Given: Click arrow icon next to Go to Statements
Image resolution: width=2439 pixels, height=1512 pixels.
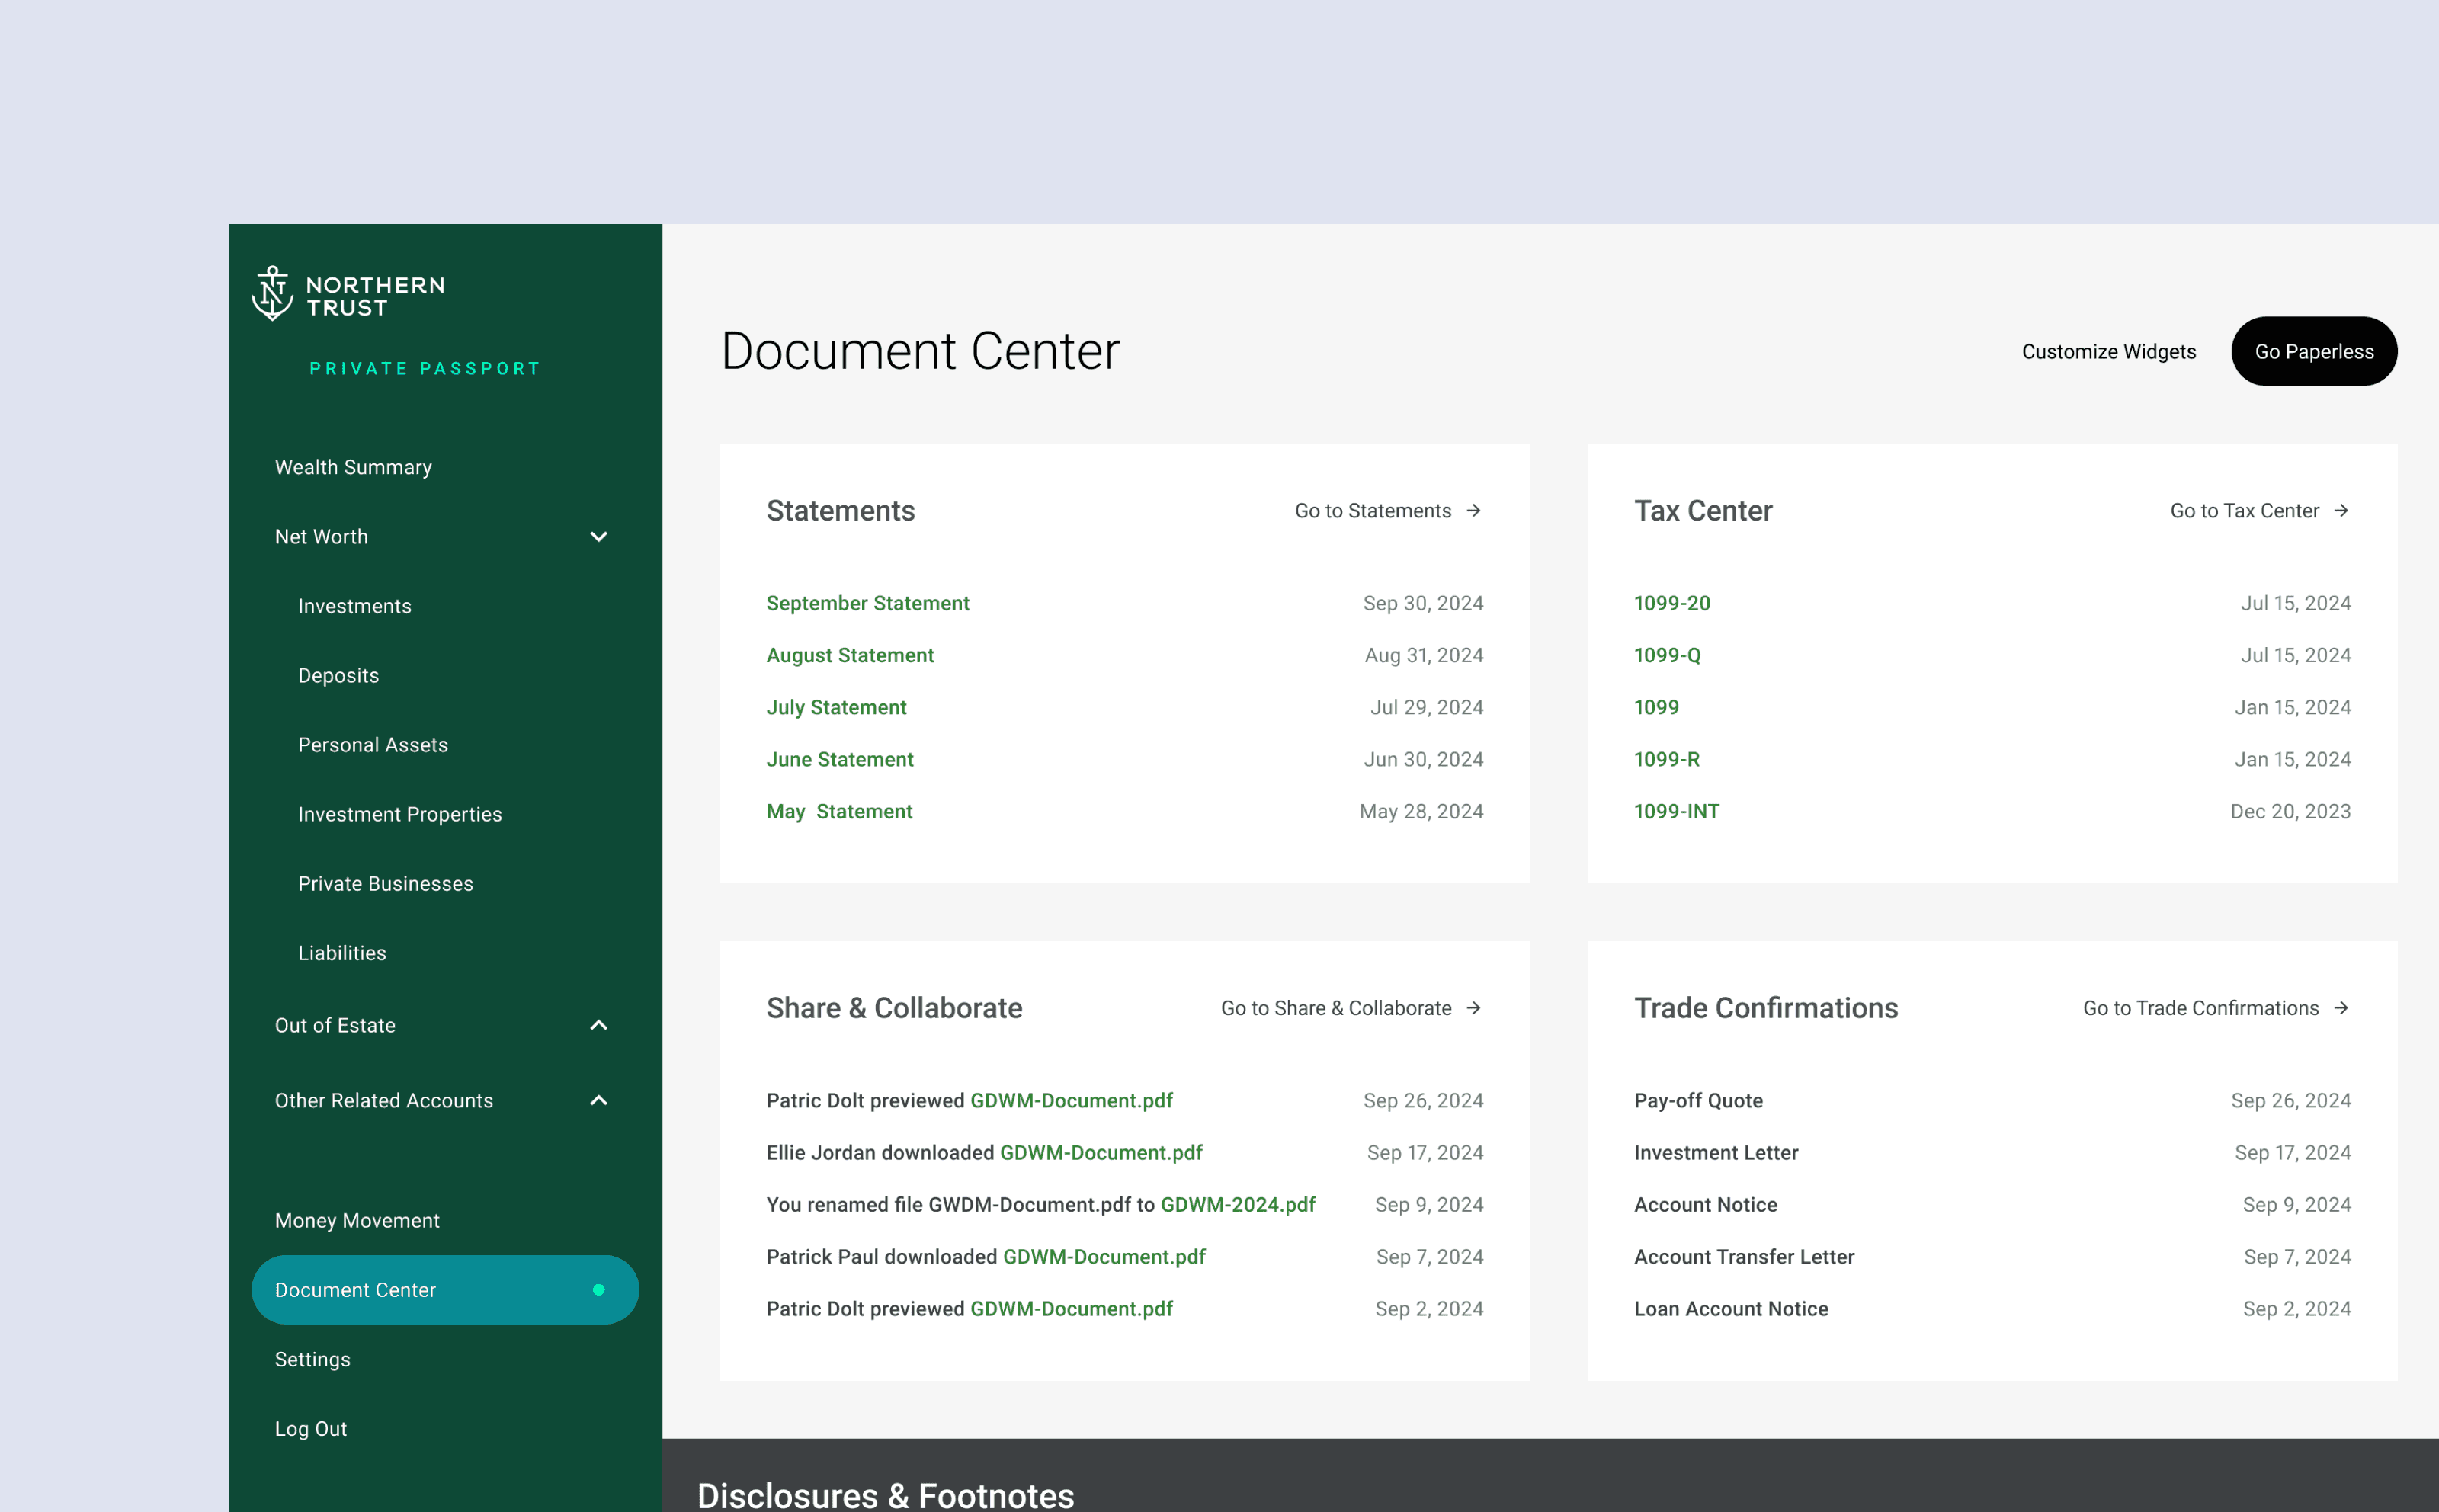Looking at the screenshot, I should point(1473,511).
